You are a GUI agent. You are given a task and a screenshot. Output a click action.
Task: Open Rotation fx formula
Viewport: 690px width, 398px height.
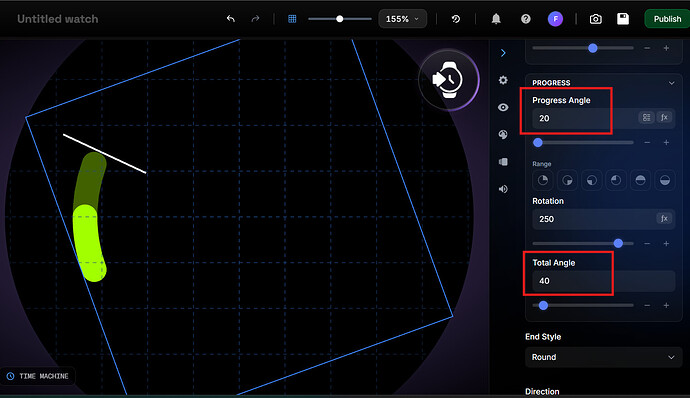coord(664,218)
